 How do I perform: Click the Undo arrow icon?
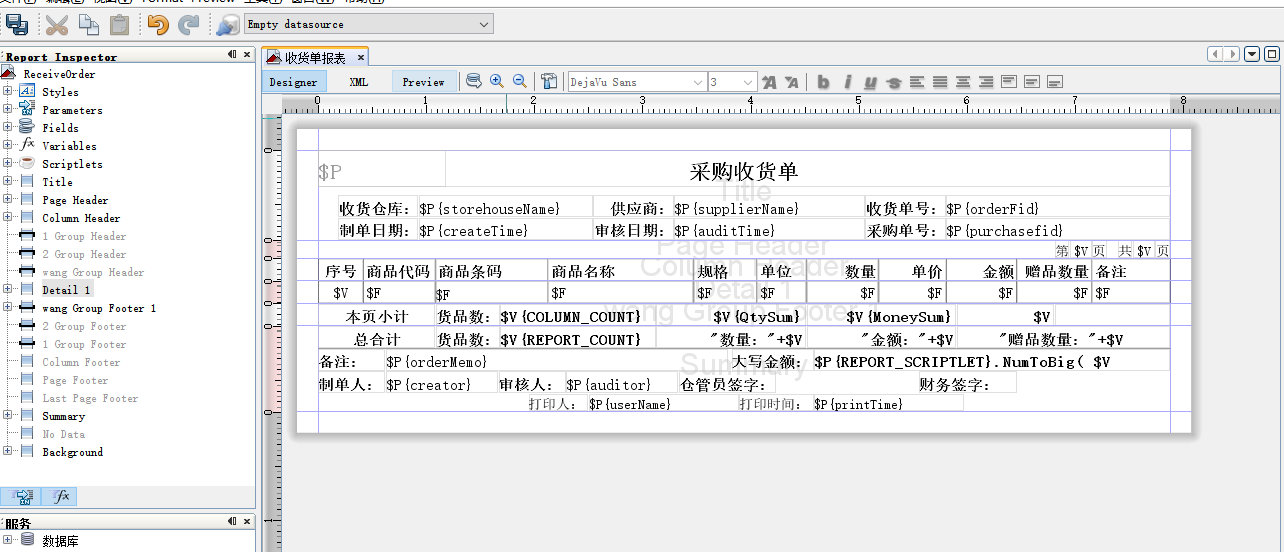[158, 24]
